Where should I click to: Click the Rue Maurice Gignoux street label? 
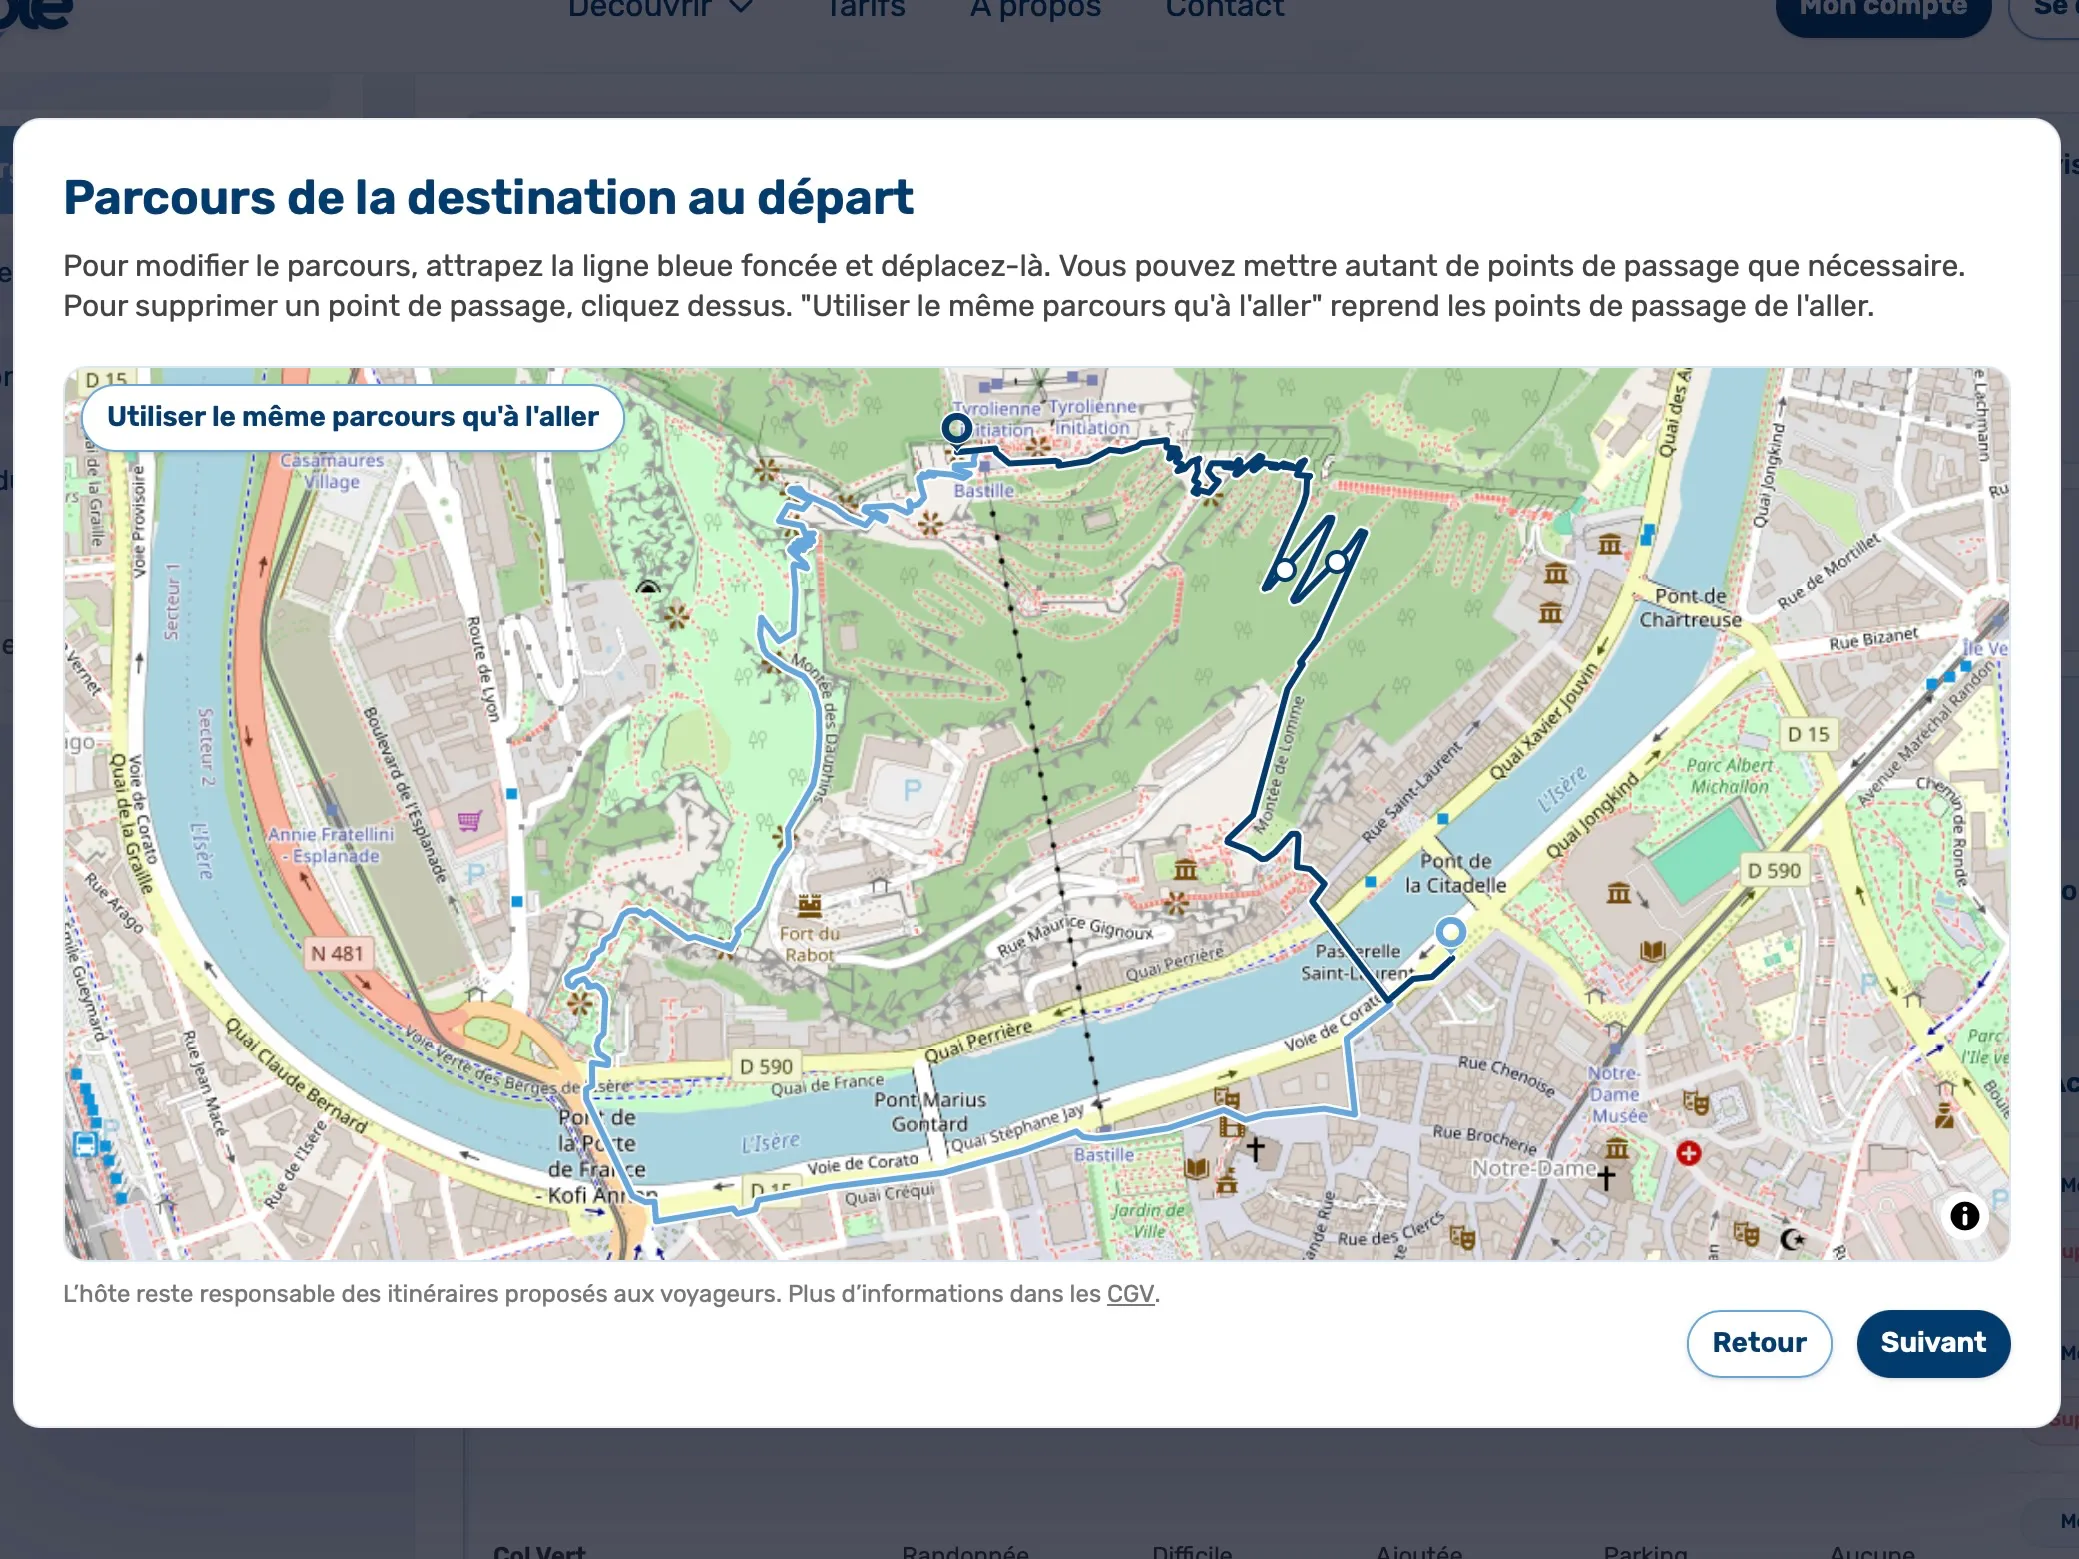pos(1075,937)
